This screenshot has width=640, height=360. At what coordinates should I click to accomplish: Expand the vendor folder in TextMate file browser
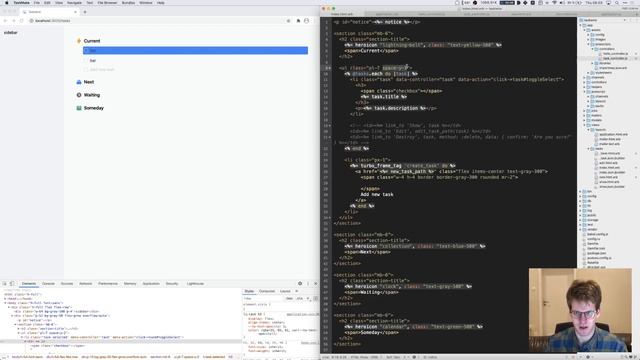tap(580, 229)
